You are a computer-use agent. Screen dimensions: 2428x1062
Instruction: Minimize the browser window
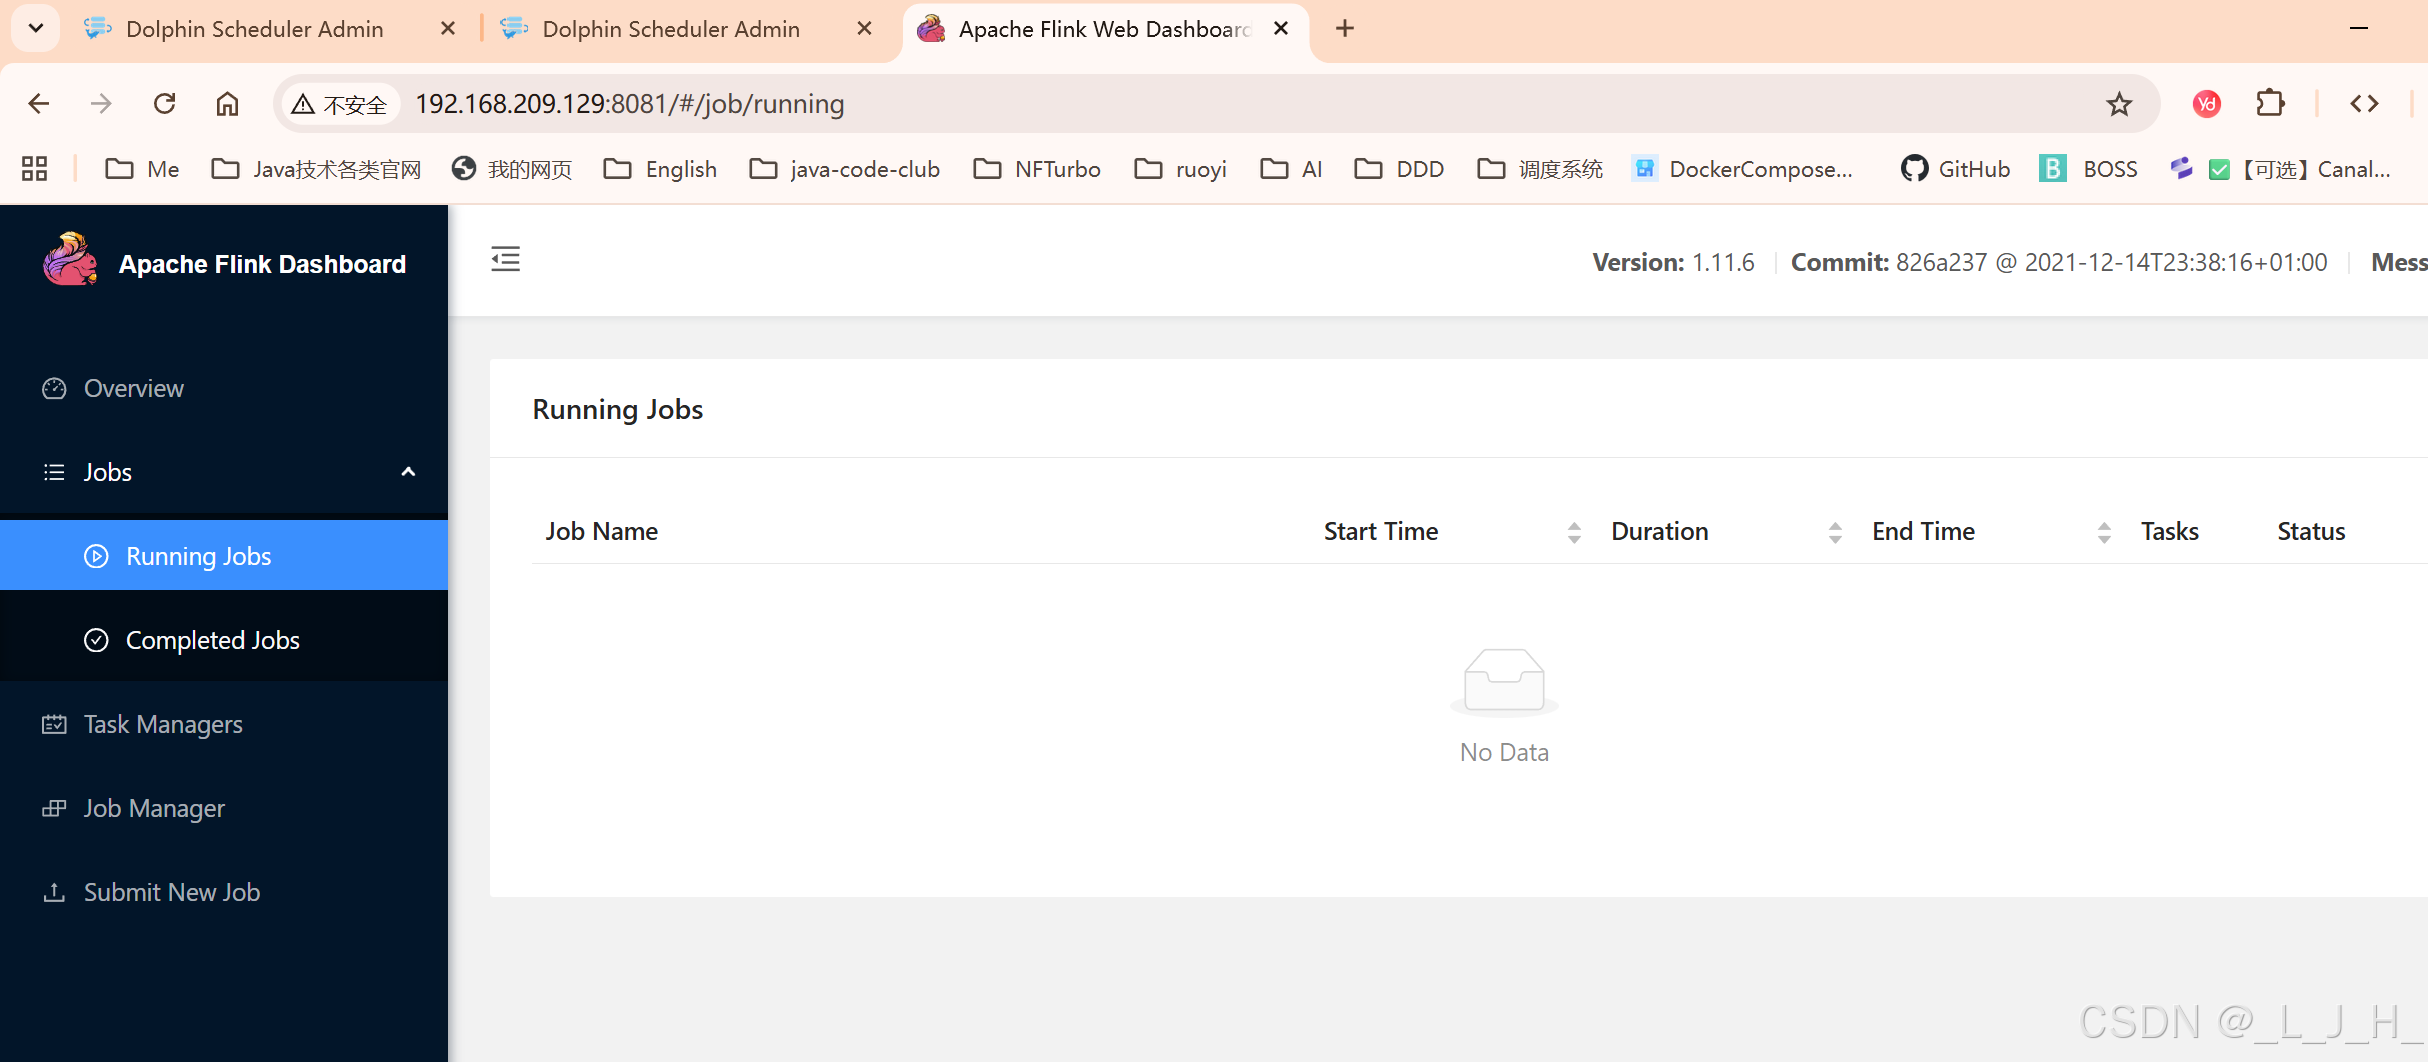pos(2359,29)
